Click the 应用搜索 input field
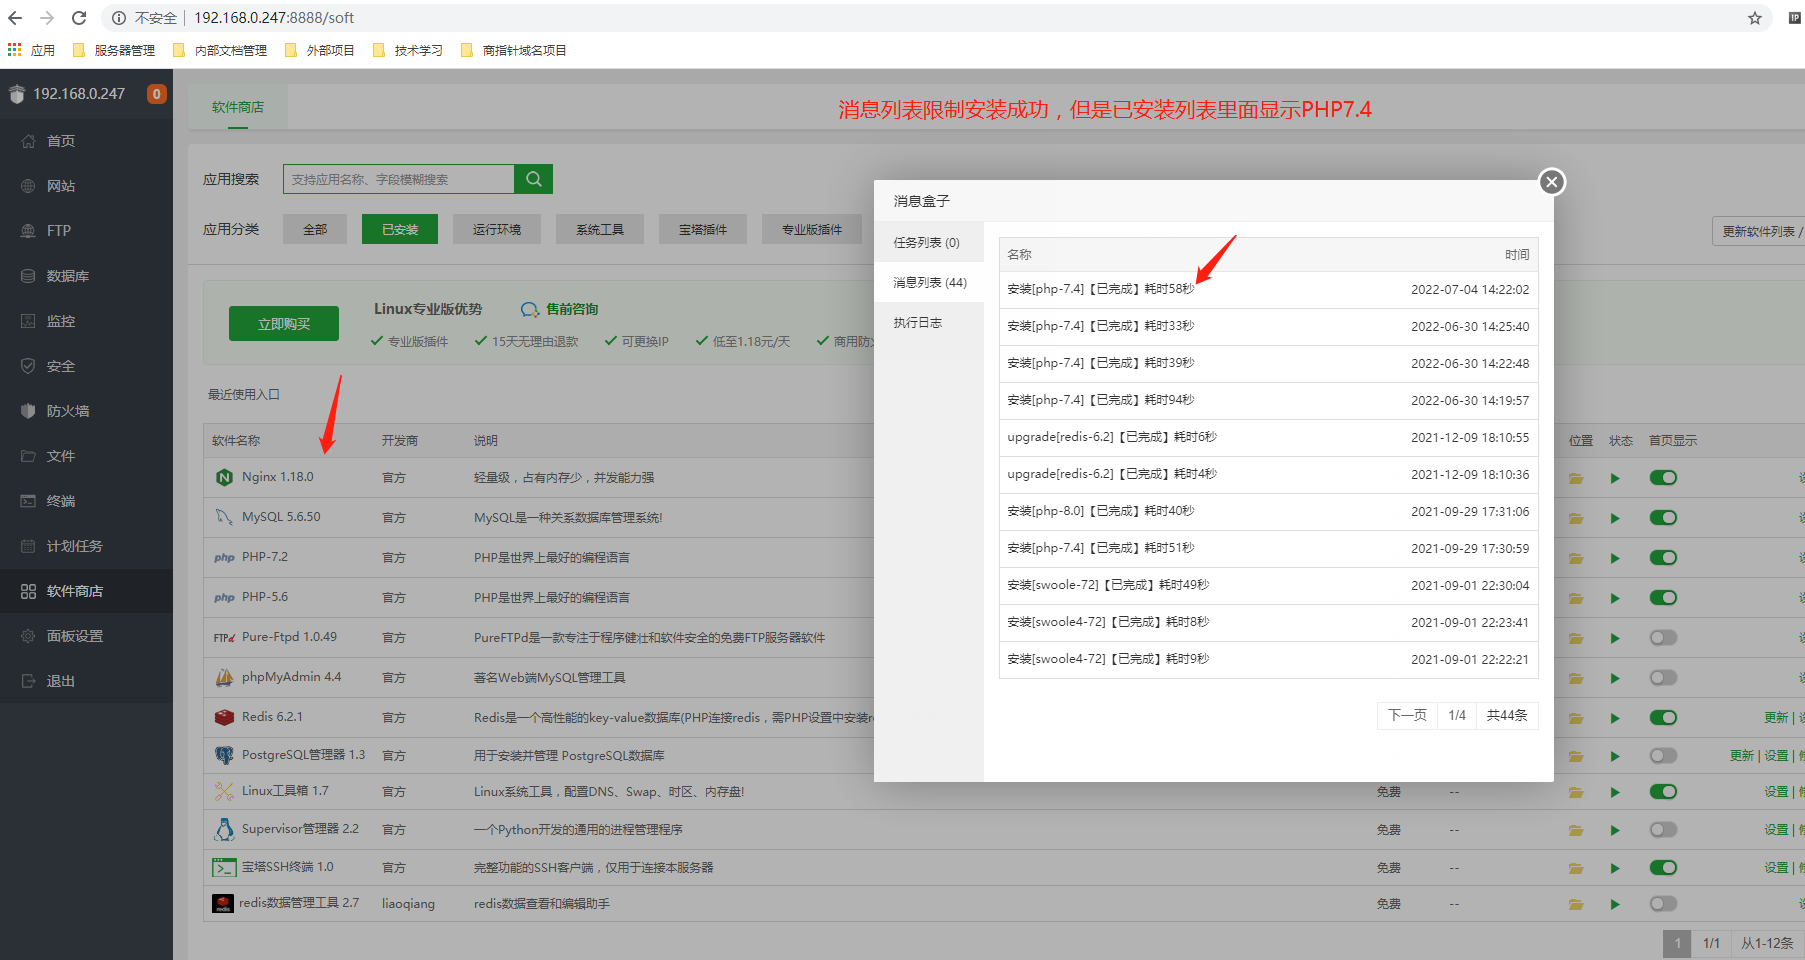This screenshot has height=960, width=1805. click(398, 179)
